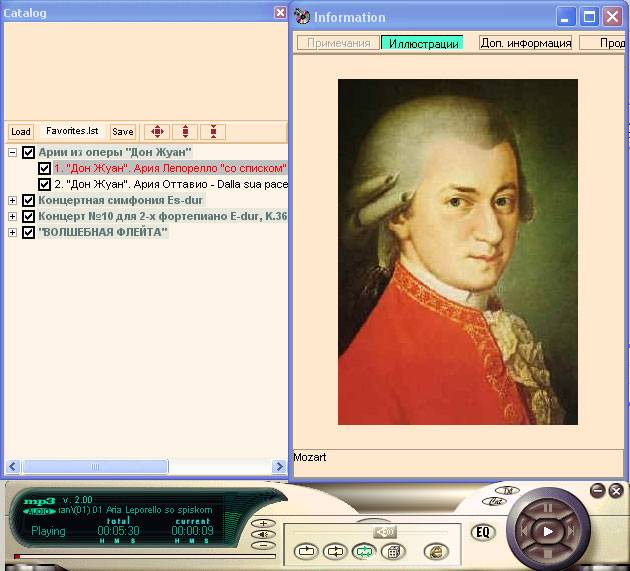
Task: Pause playback on the round control pad
Action: click(548, 508)
